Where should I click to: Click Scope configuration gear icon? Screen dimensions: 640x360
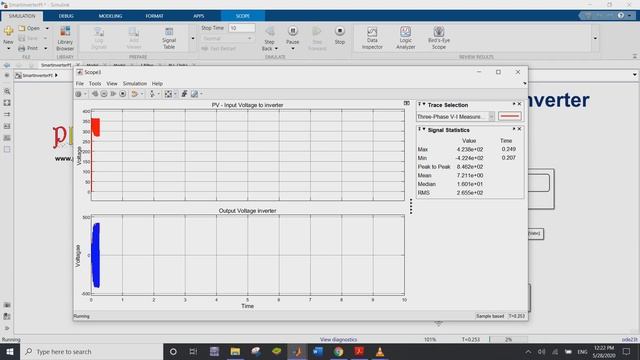point(78,94)
